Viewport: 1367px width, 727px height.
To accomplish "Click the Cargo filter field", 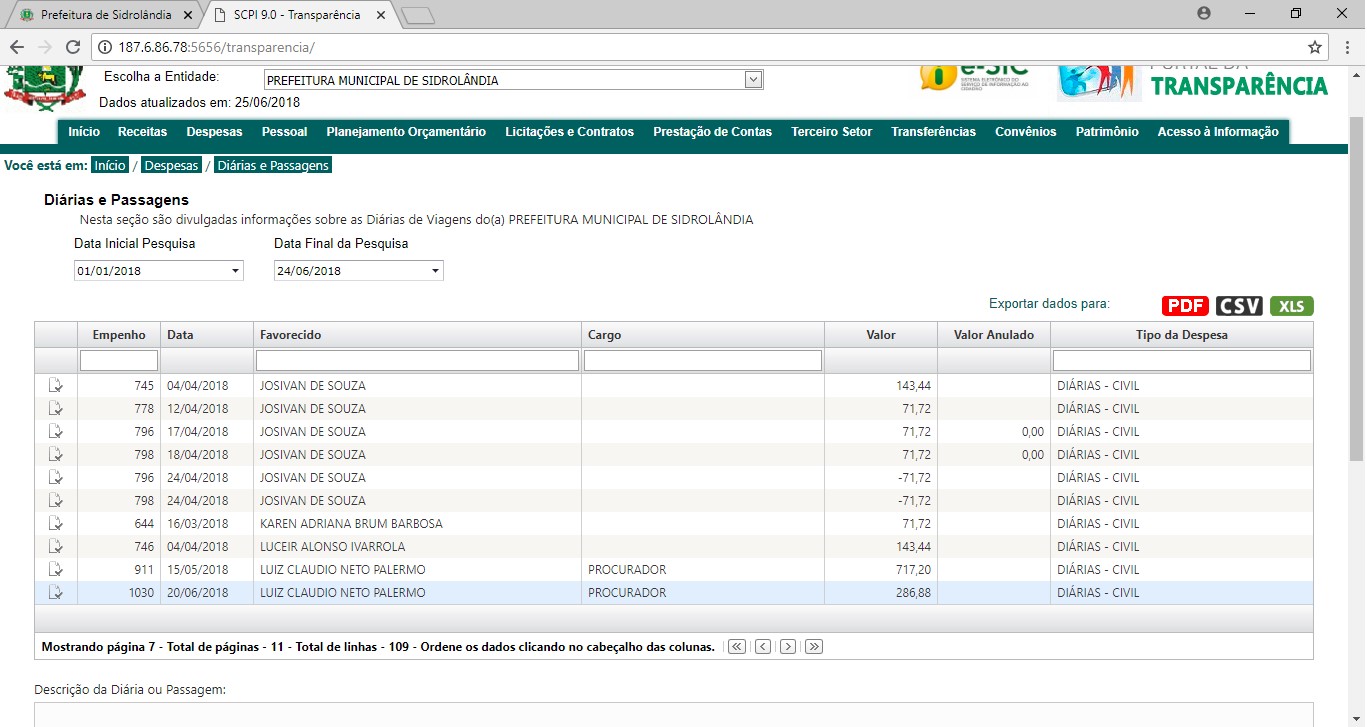I will pos(703,360).
